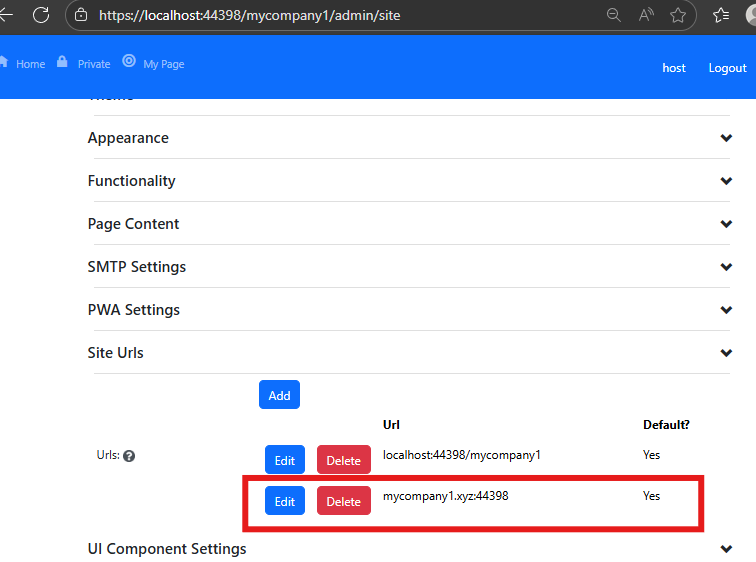The image size is (756, 562).
Task: Click the Add url button
Action: coord(279,395)
